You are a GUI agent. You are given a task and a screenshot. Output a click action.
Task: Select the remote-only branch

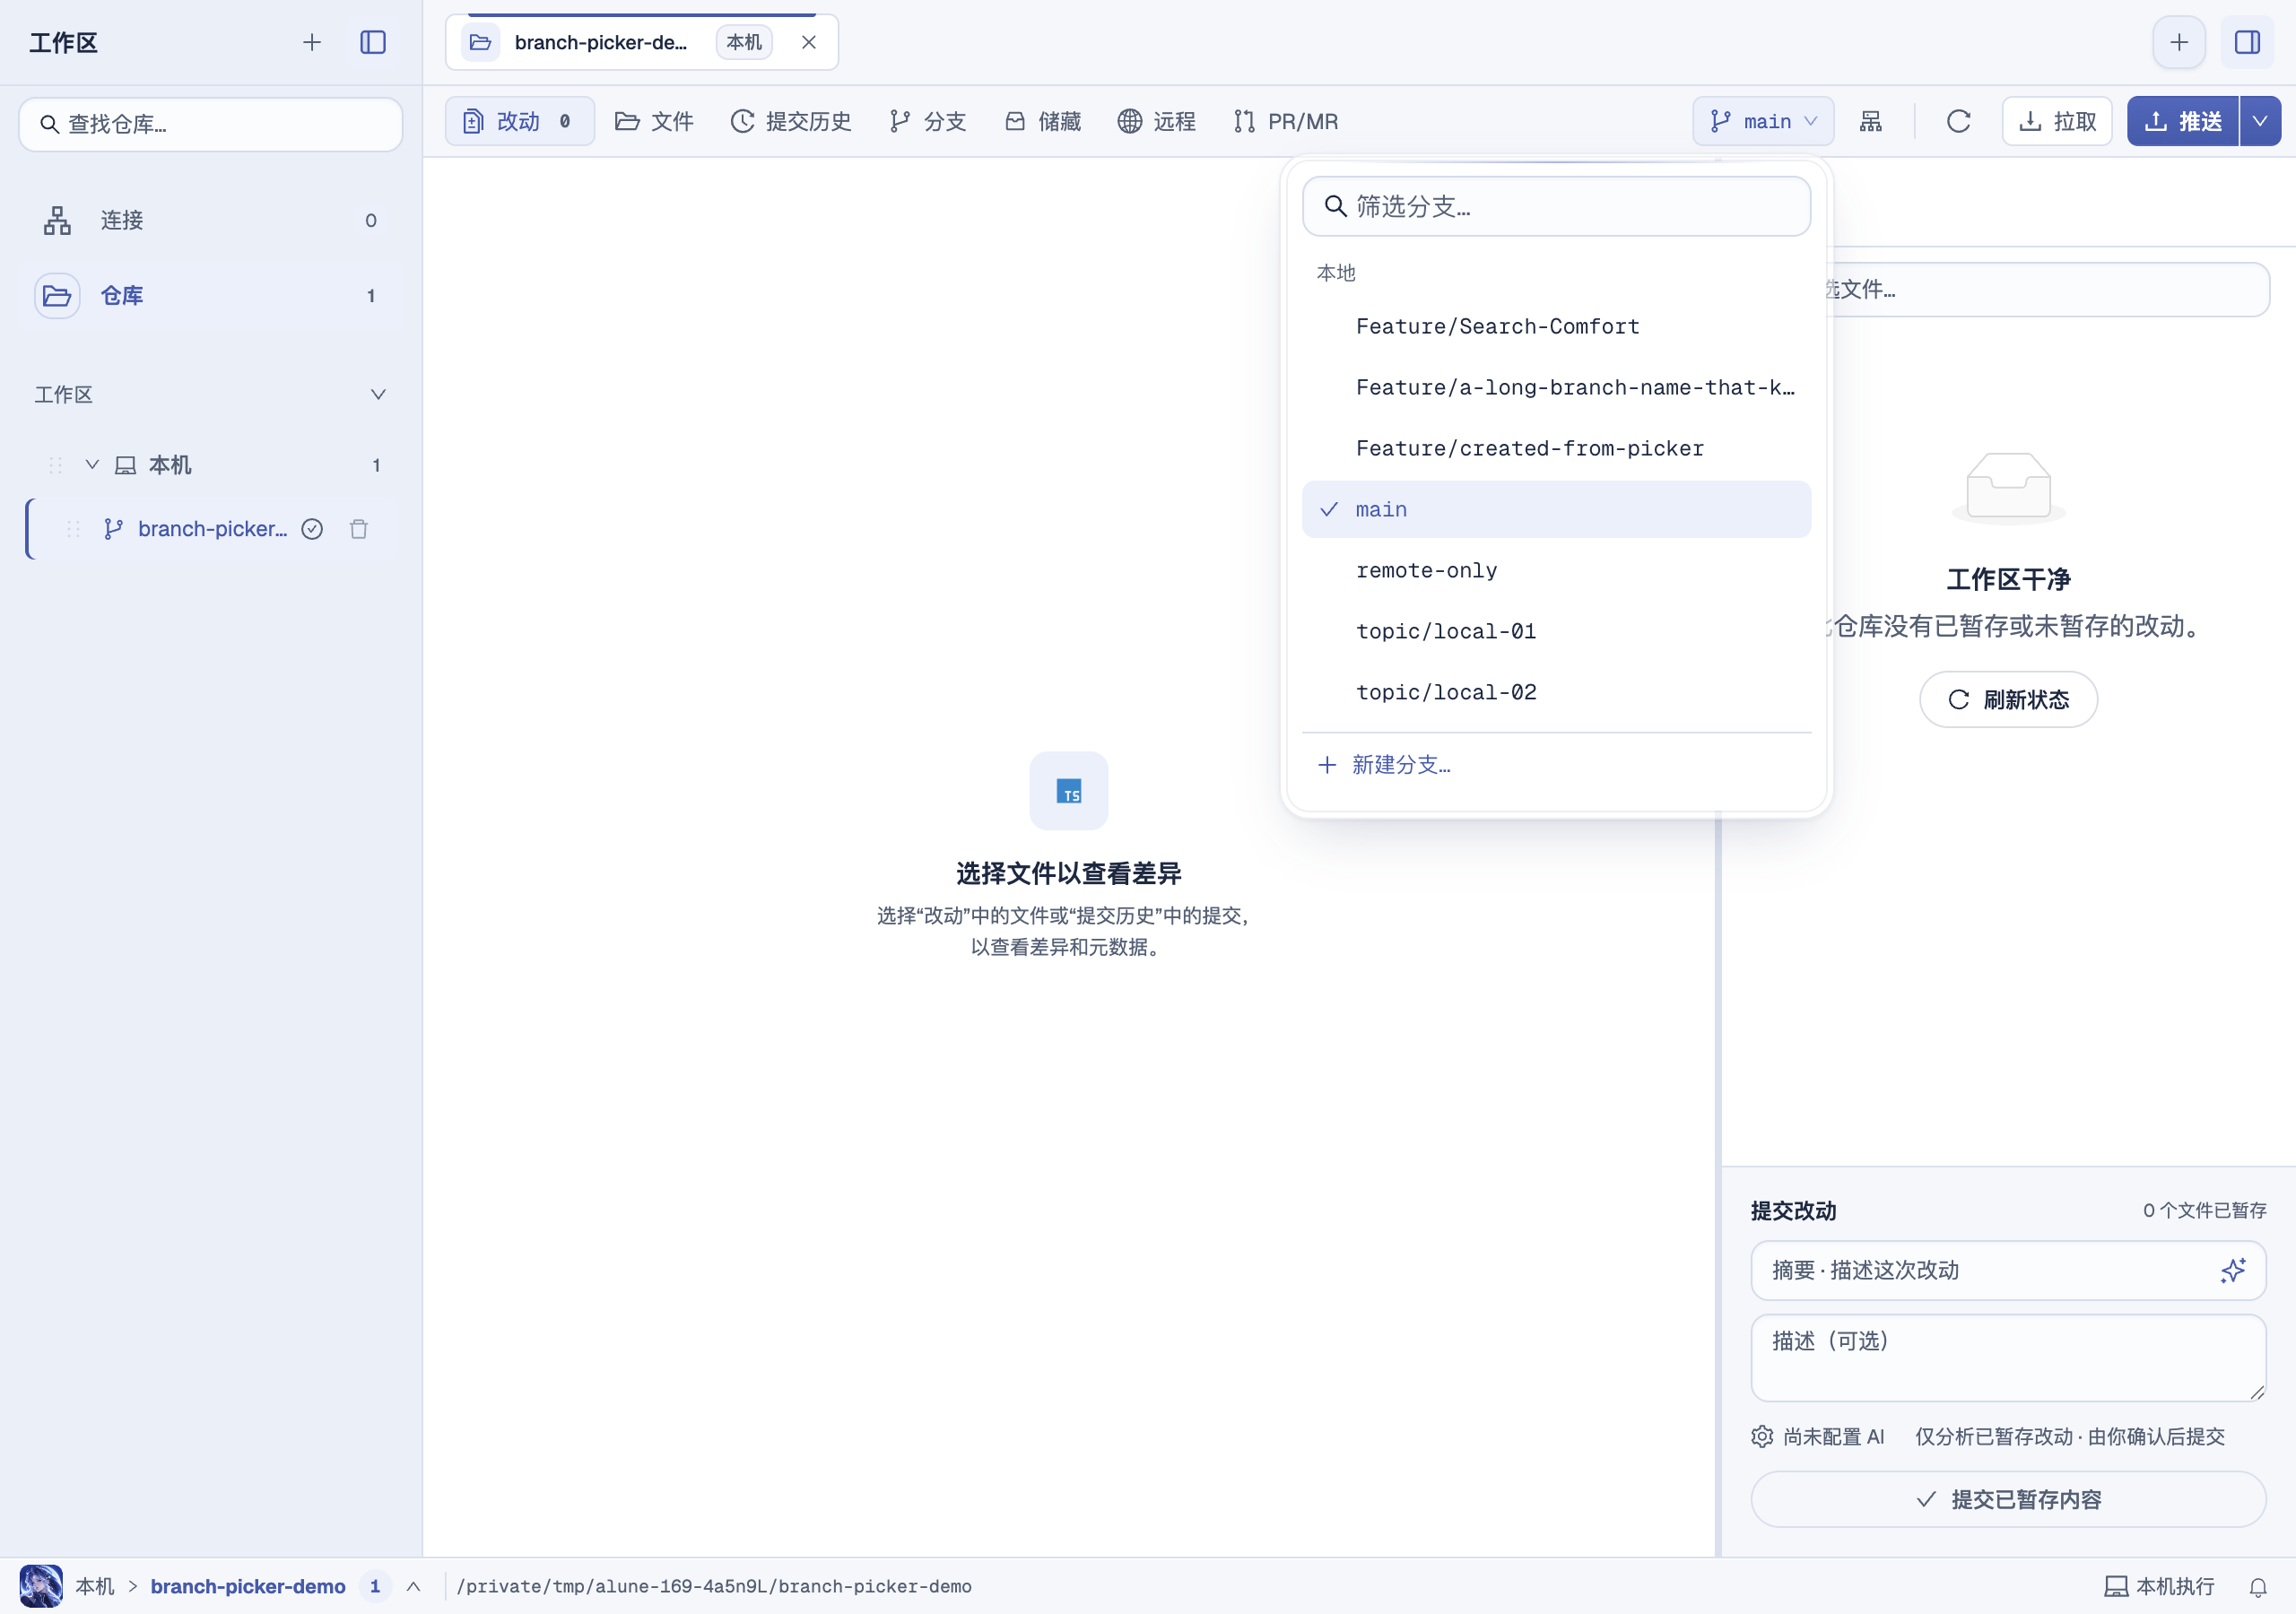click(x=1556, y=570)
